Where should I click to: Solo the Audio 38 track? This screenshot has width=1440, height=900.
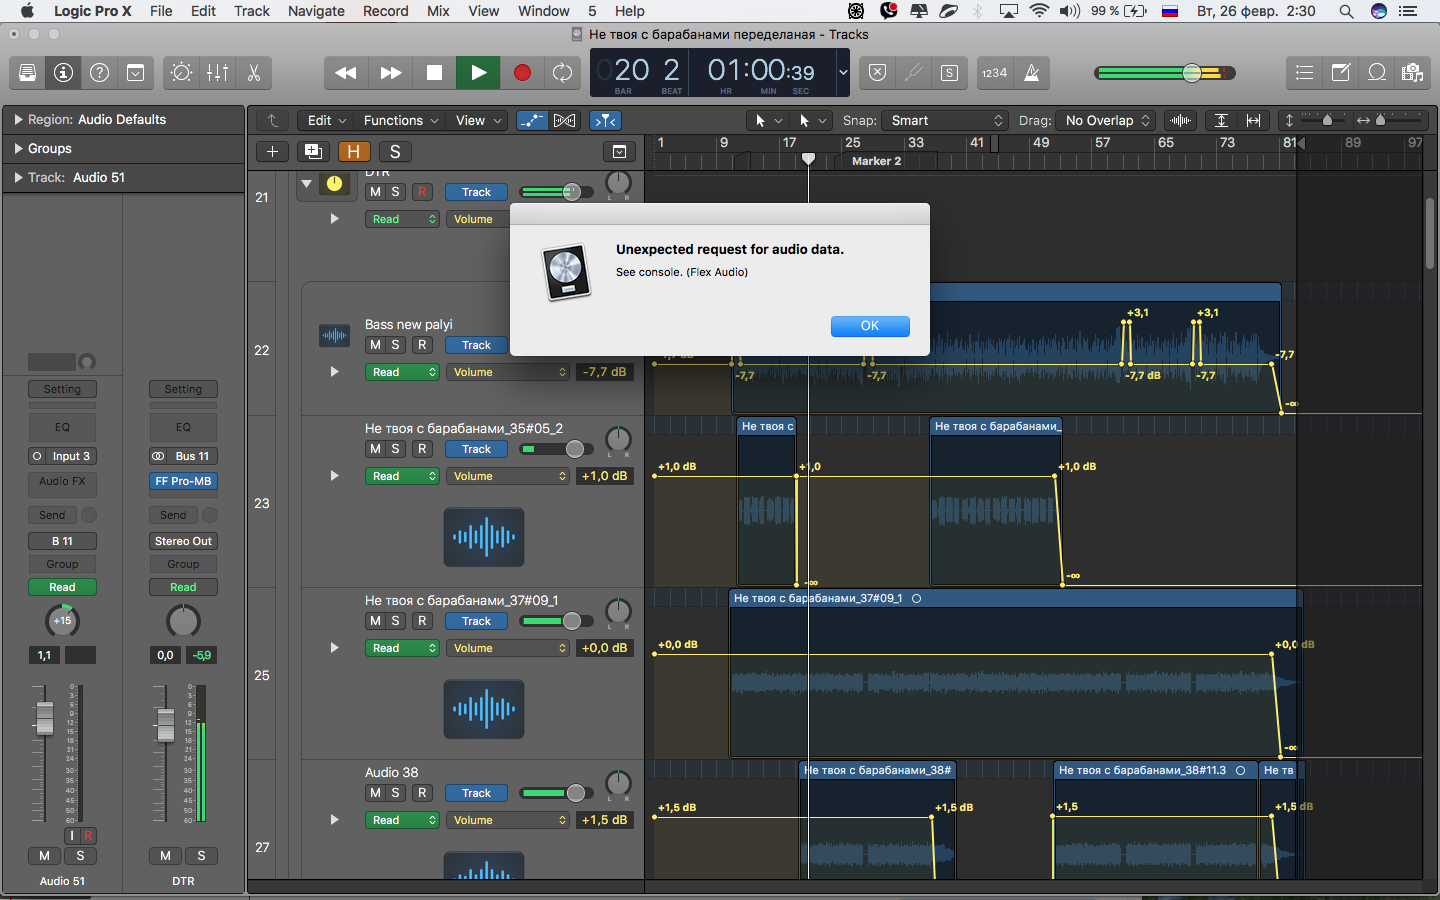pyautogui.click(x=396, y=793)
